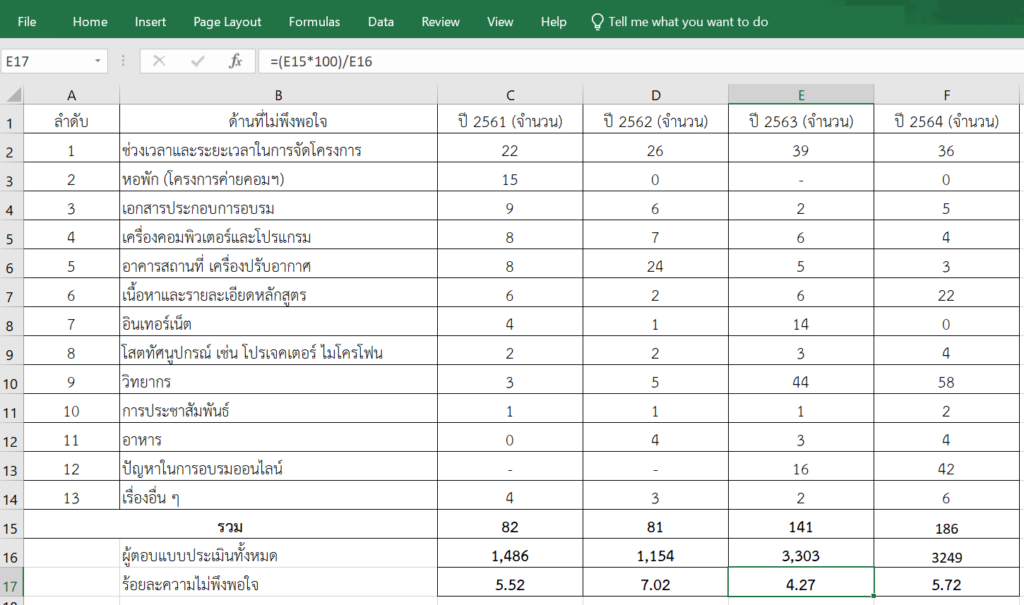1024x605 pixels.
Task: Click the Select All corner triangle
Action: pos(13,95)
